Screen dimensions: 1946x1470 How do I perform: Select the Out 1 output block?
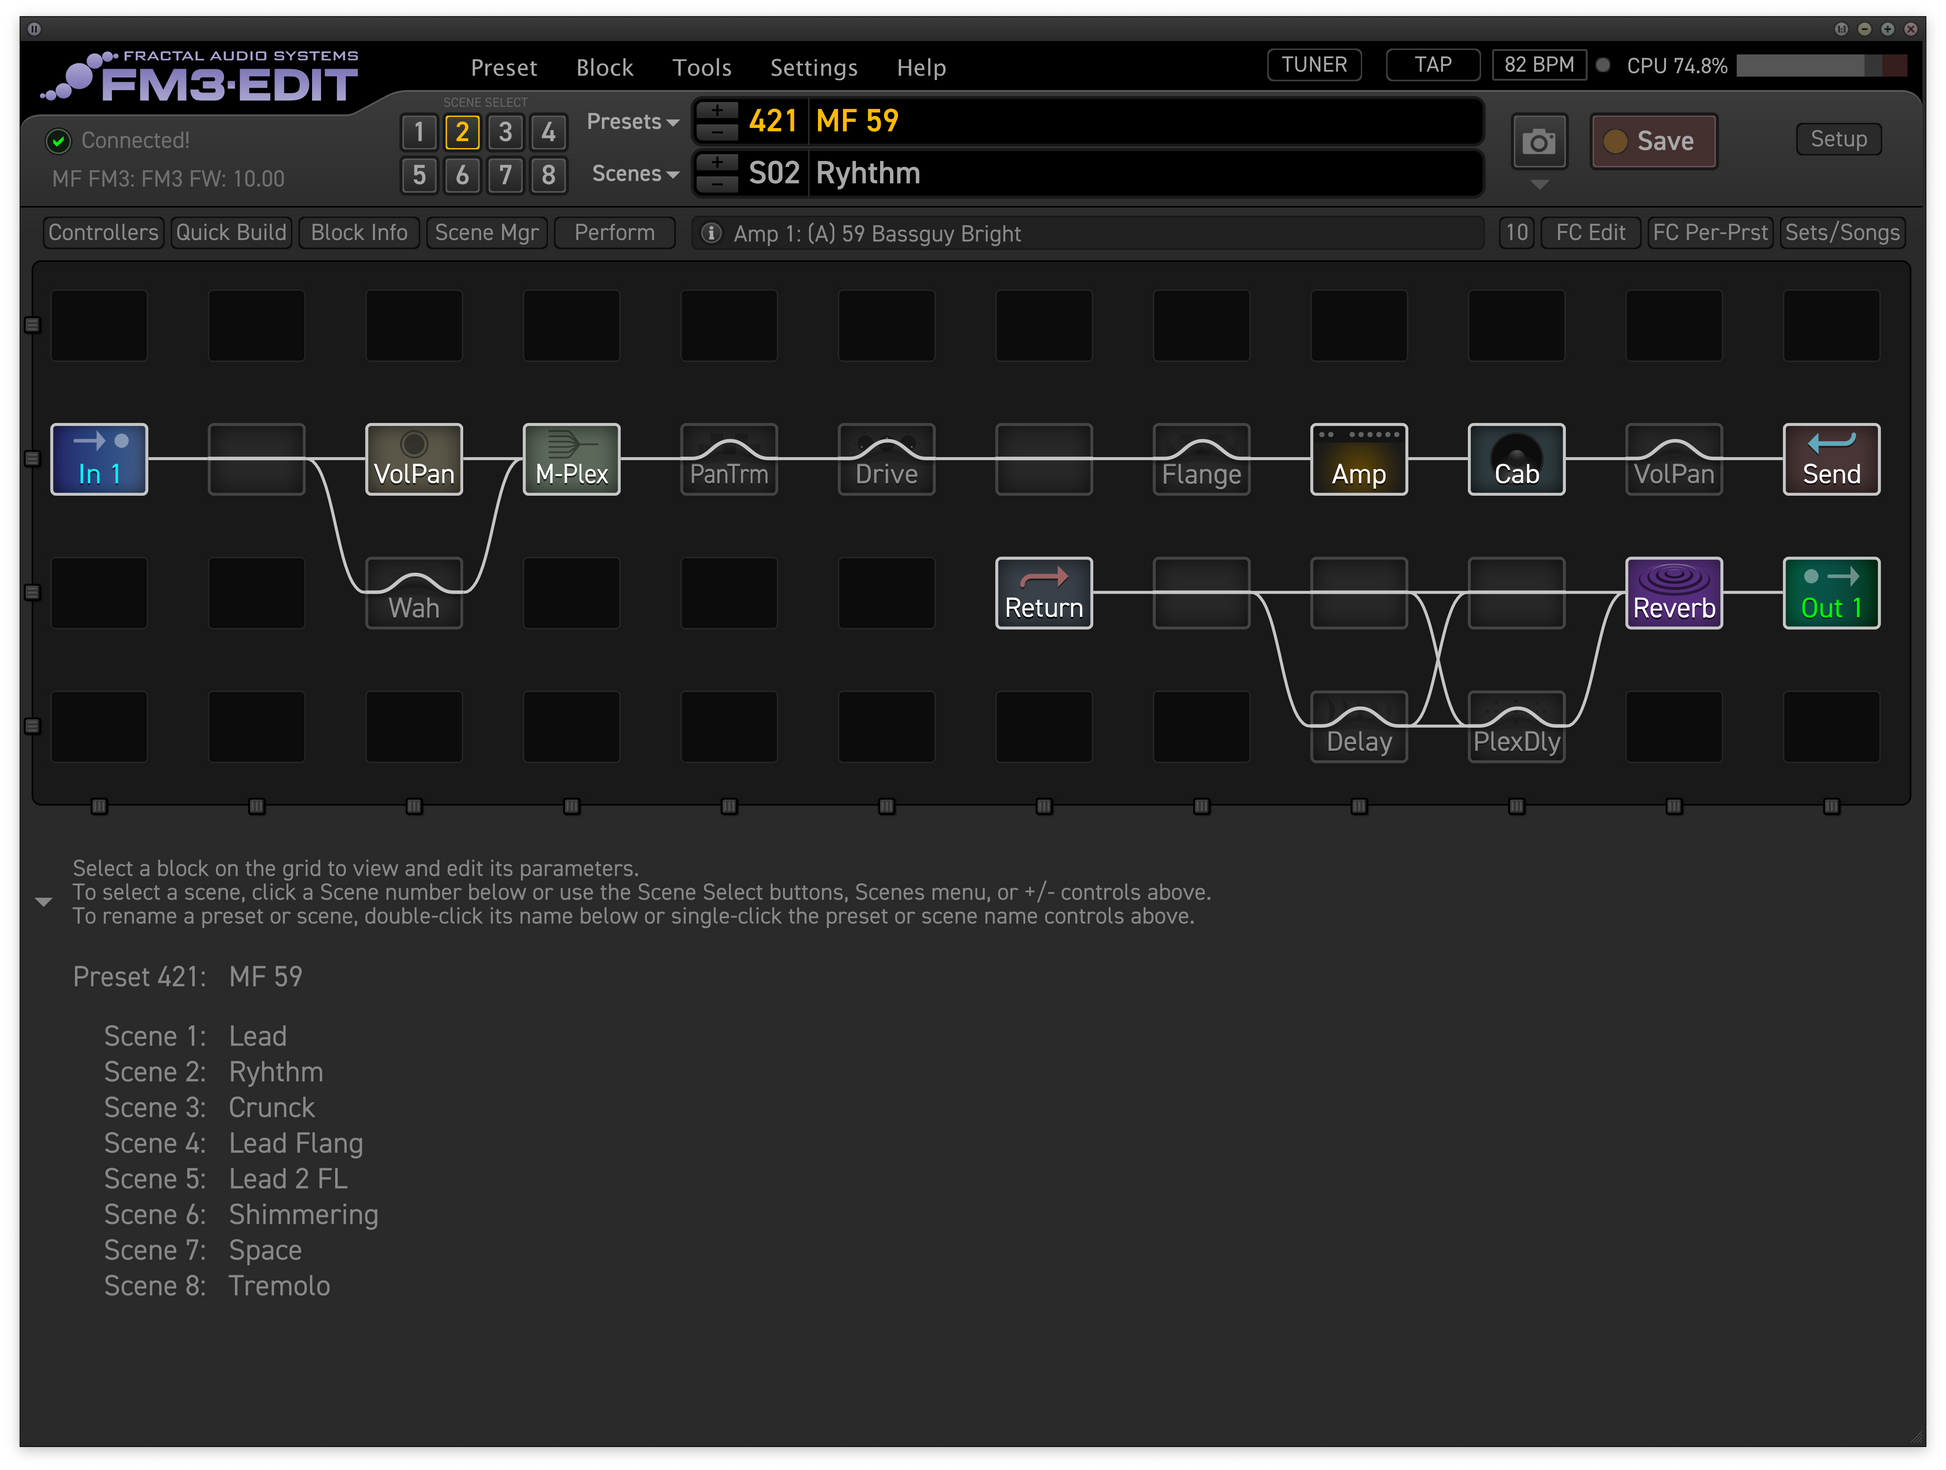click(x=1831, y=593)
